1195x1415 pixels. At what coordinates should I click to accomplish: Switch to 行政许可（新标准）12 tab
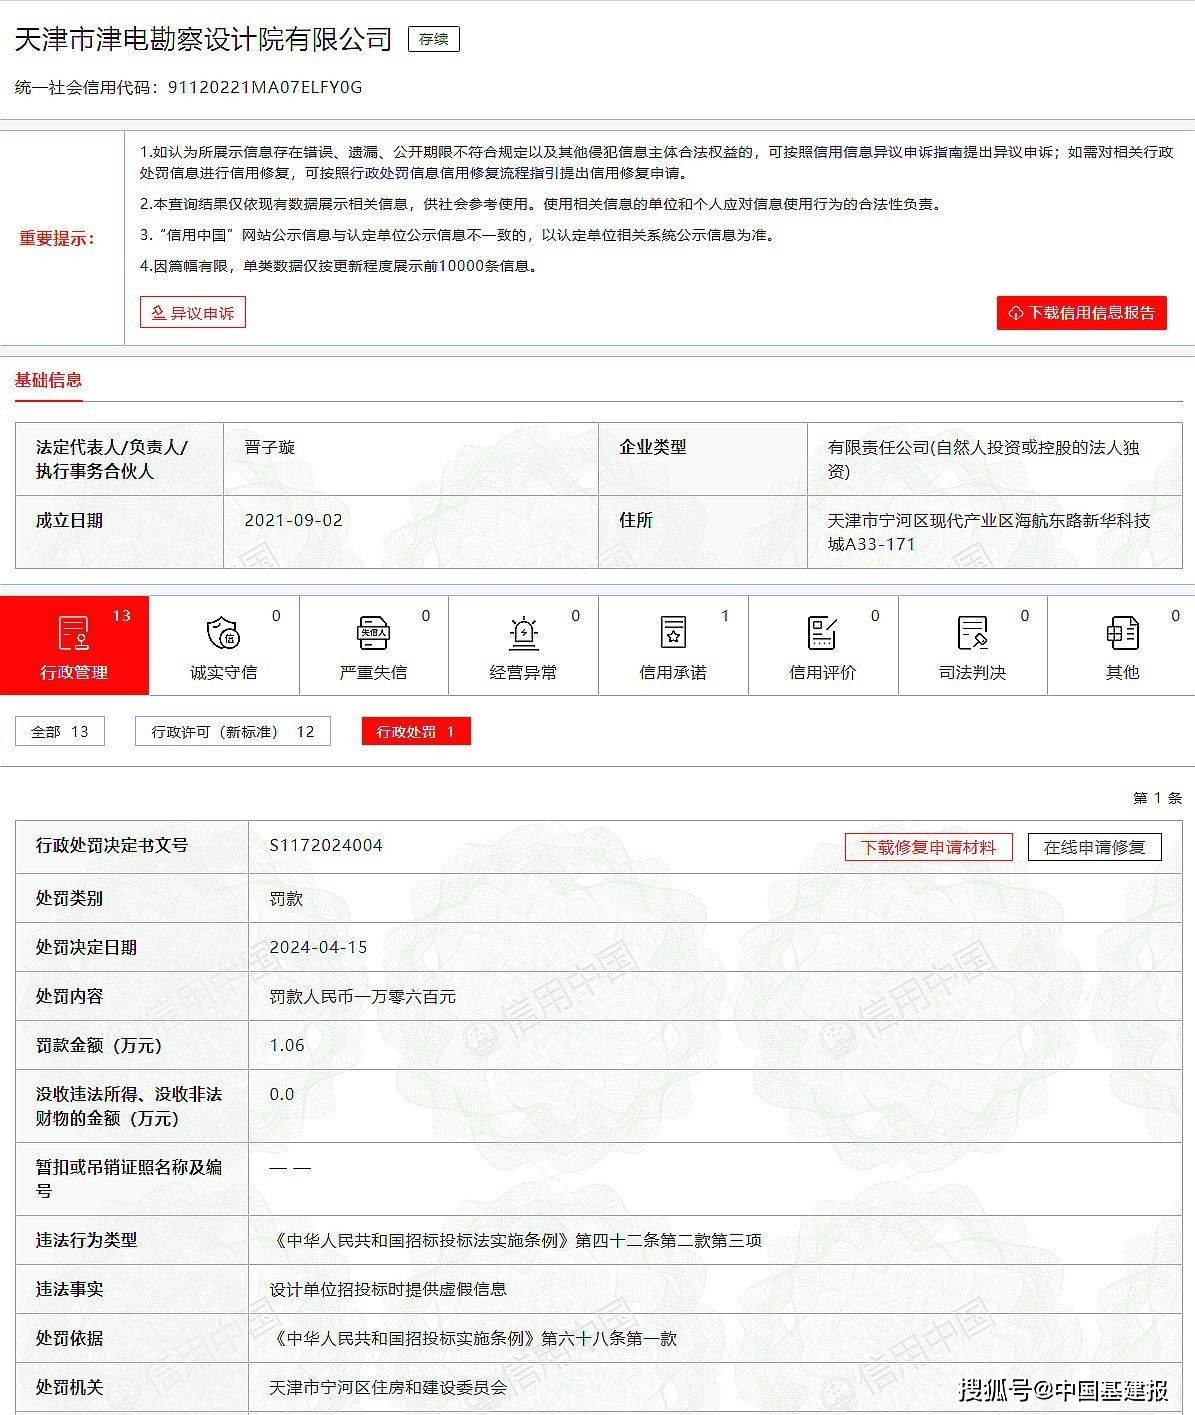click(233, 732)
